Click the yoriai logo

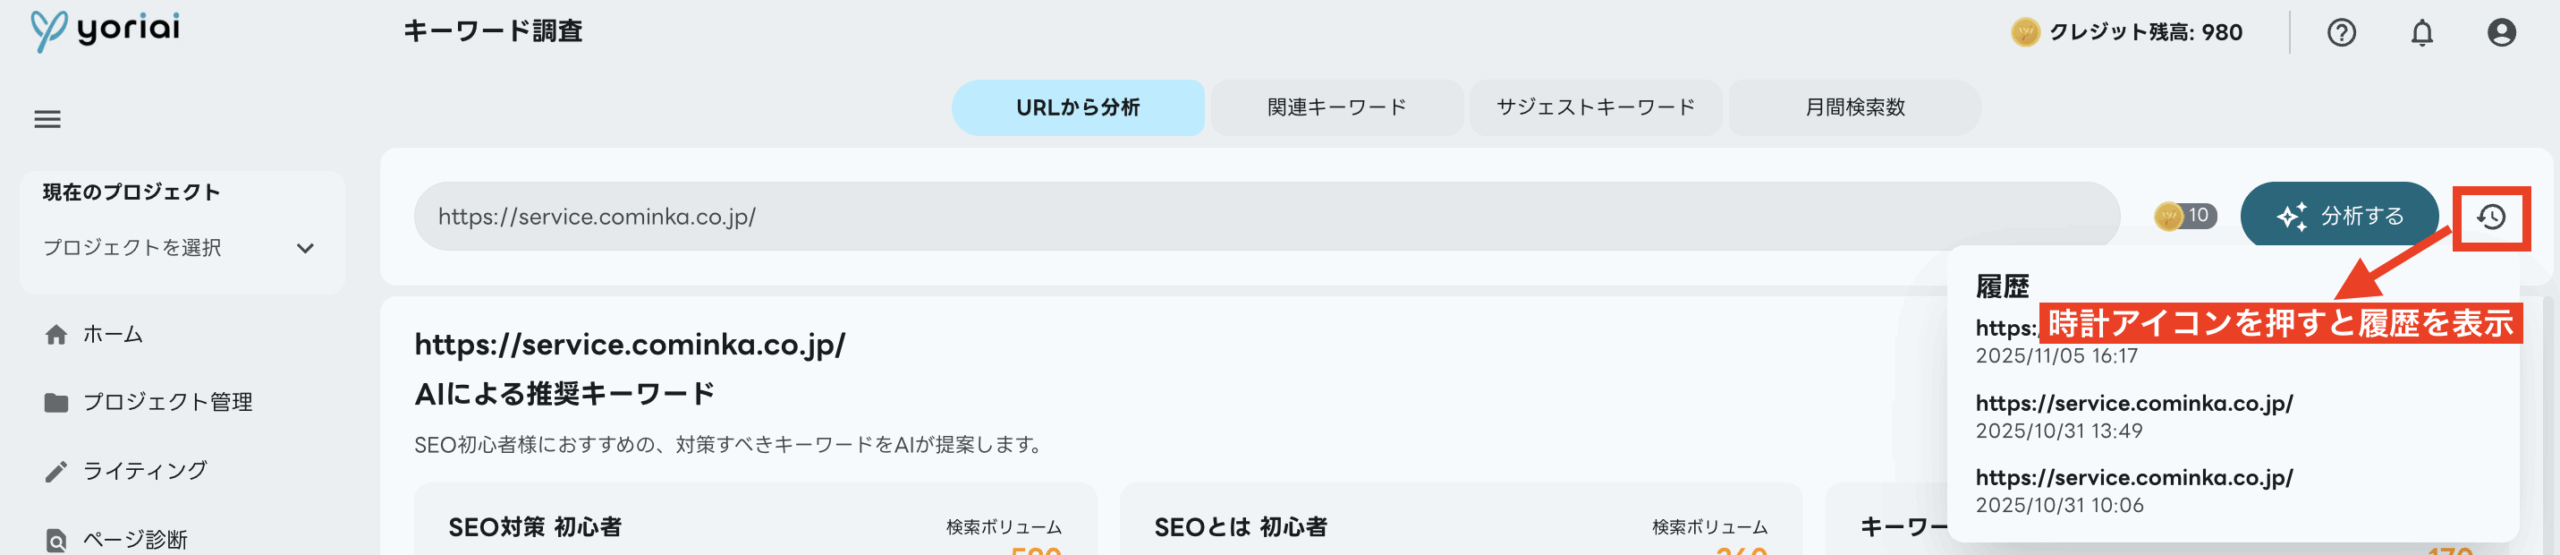pos(105,30)
